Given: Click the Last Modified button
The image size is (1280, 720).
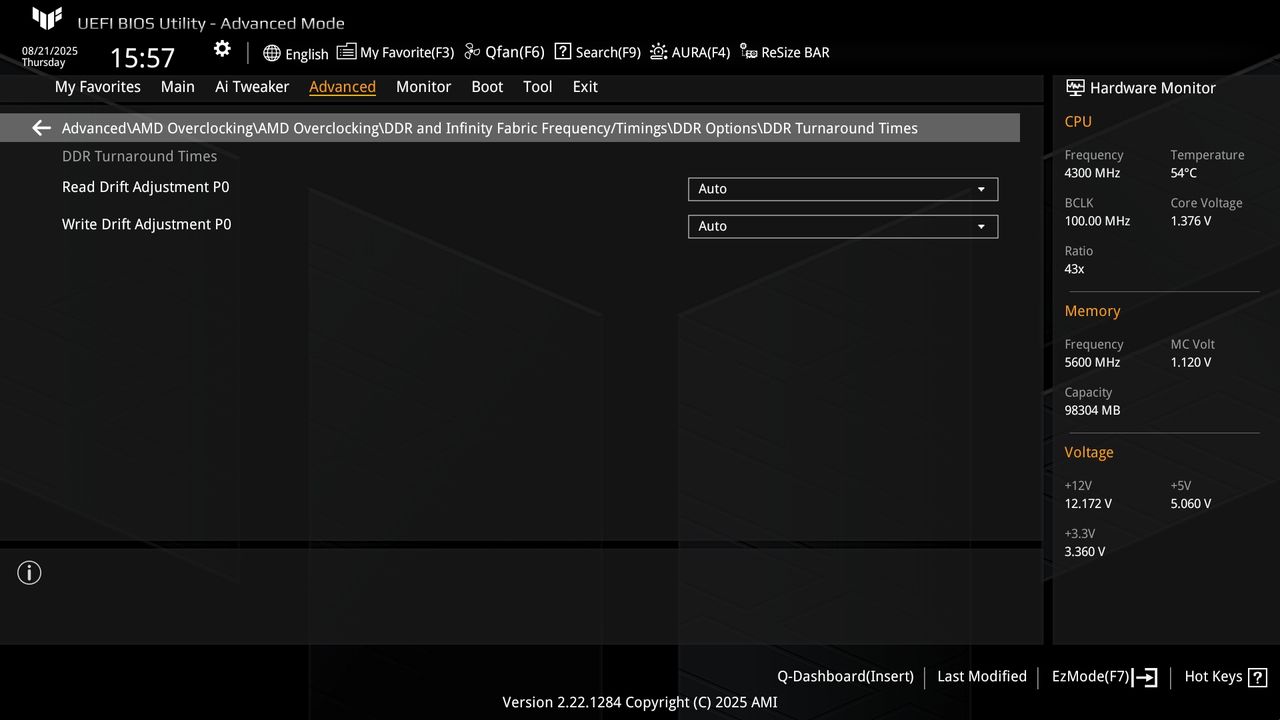Looking at the screenshot, I should (x=981, y=676).
